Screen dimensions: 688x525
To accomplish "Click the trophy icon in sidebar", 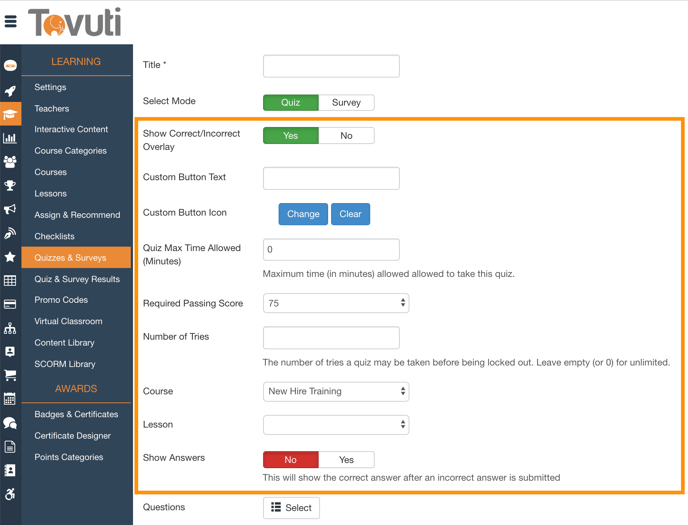I will click(10, 185).
